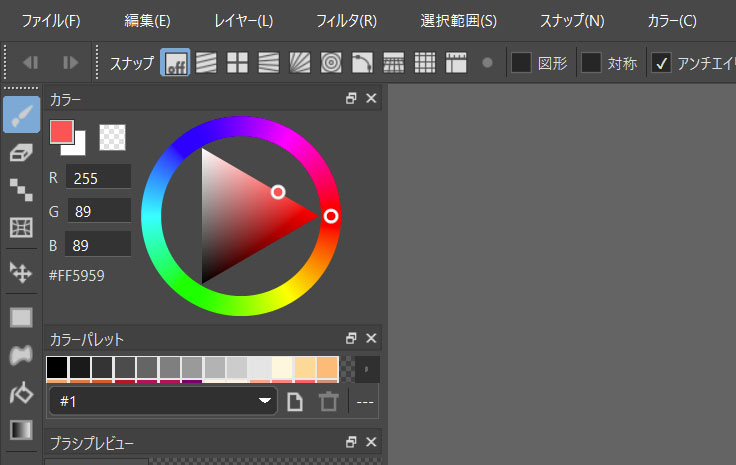736x465 pixels.
Task: Uncheck the アンチエイリアス checkbox
Action: tap(661, 62)
